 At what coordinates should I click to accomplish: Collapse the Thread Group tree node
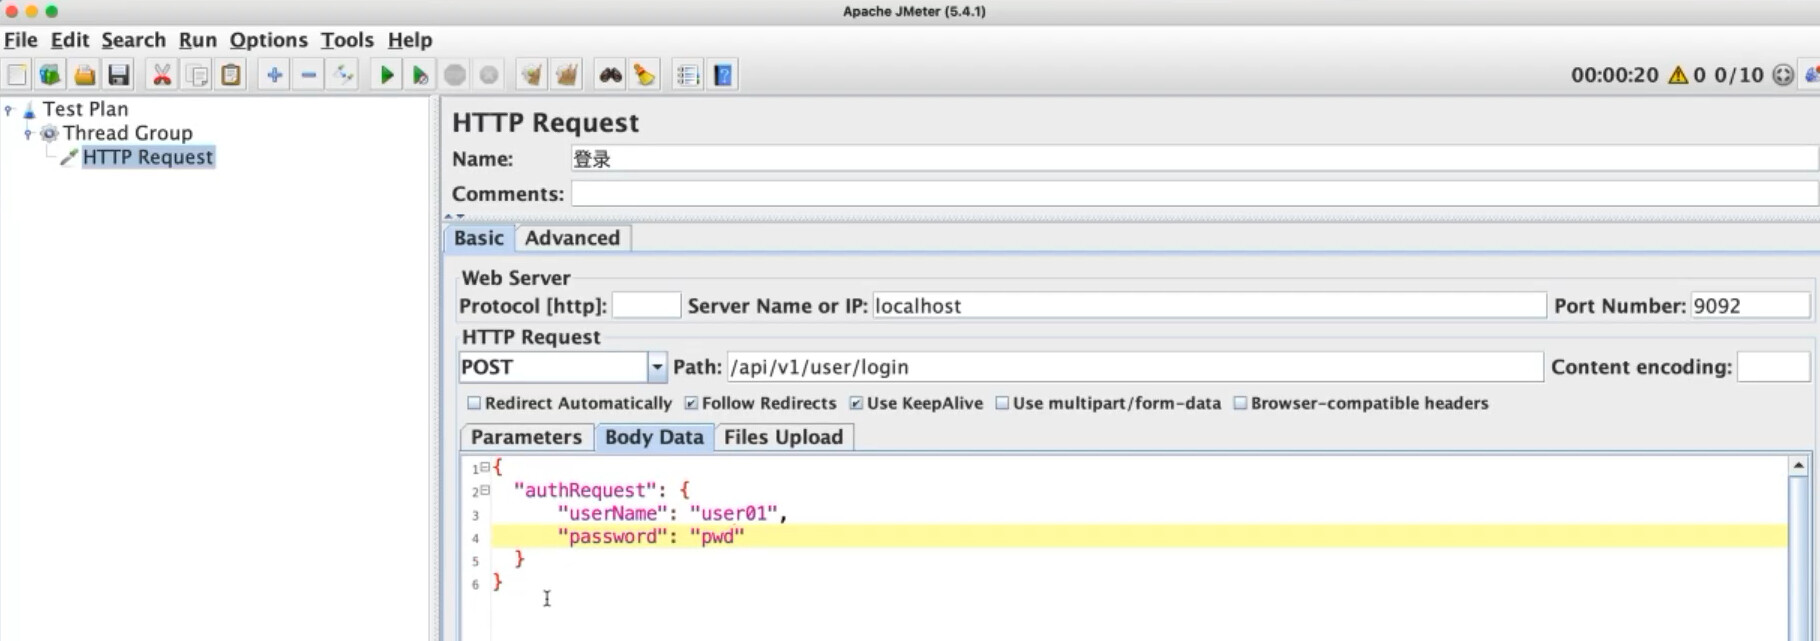[28, 133]
